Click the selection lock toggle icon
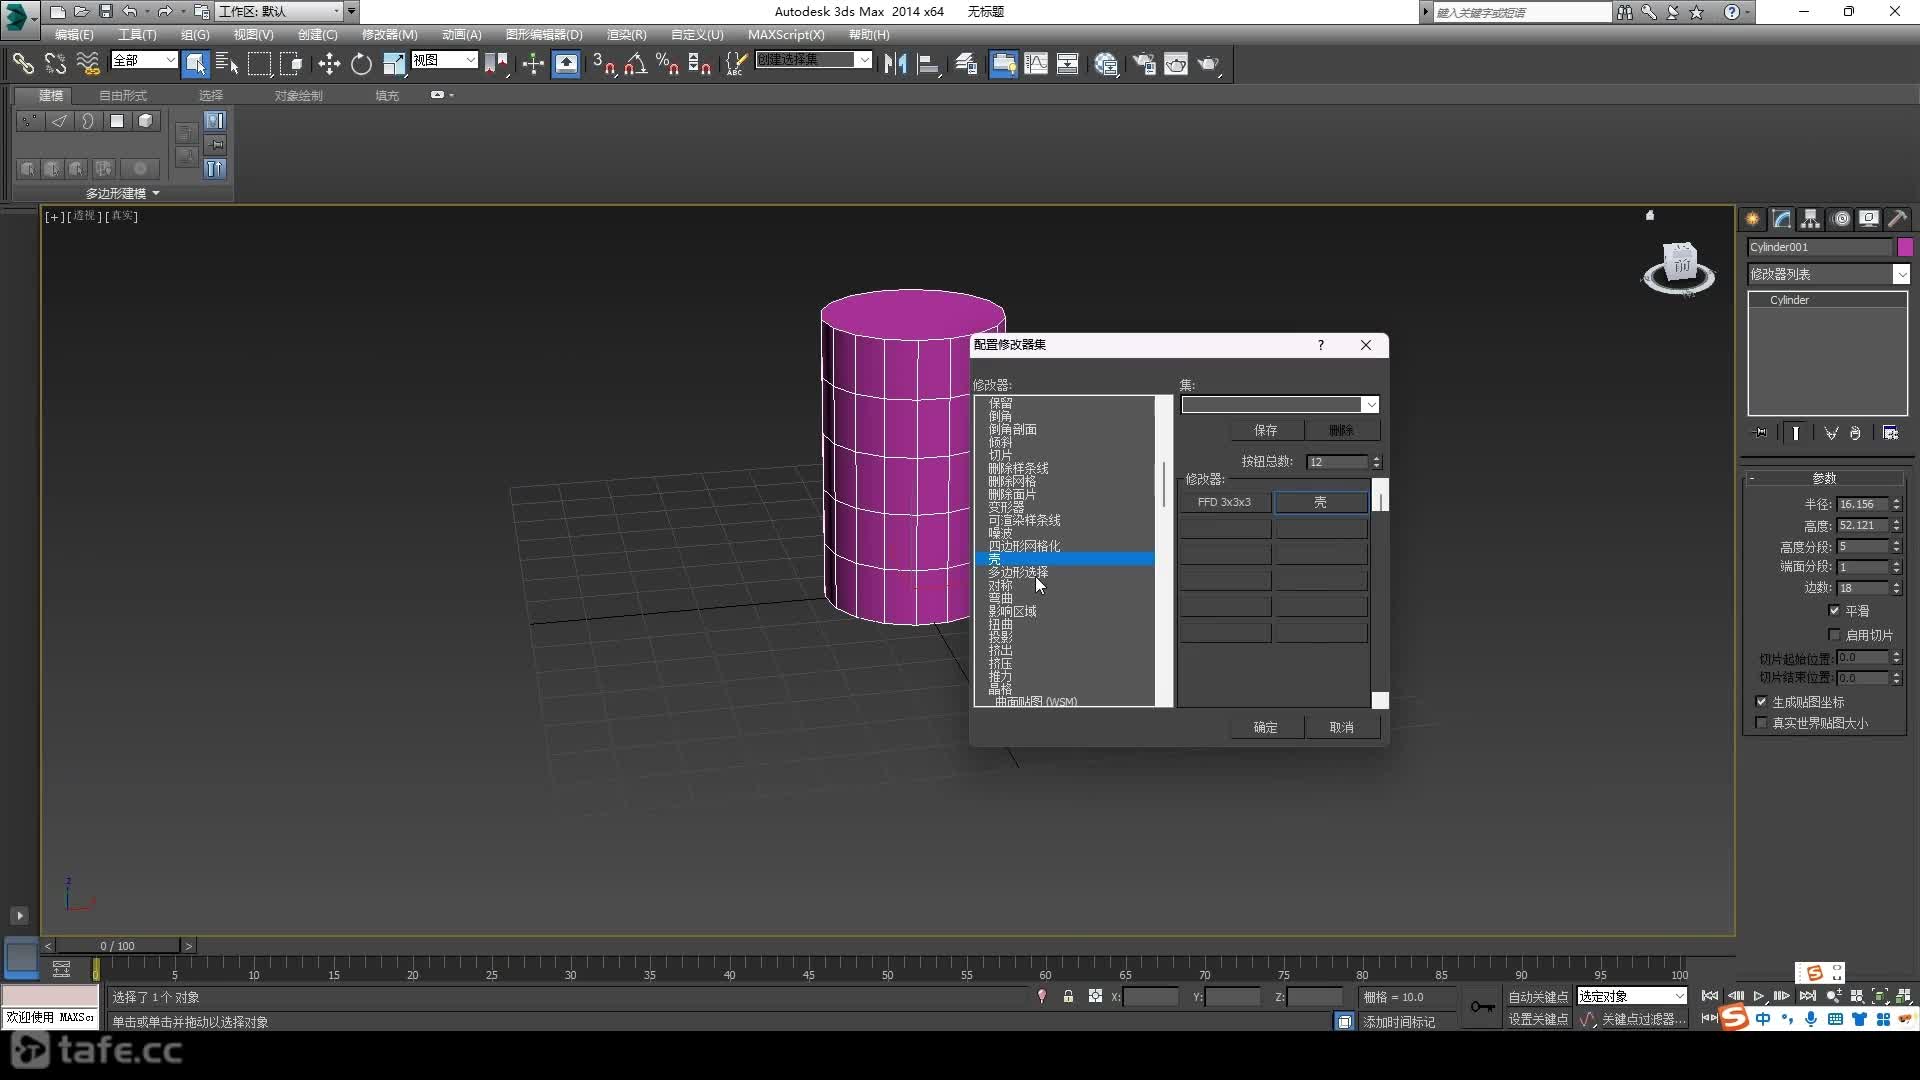The width and height of the screenshot is (1920, 1080). [x=1068, y=996]
